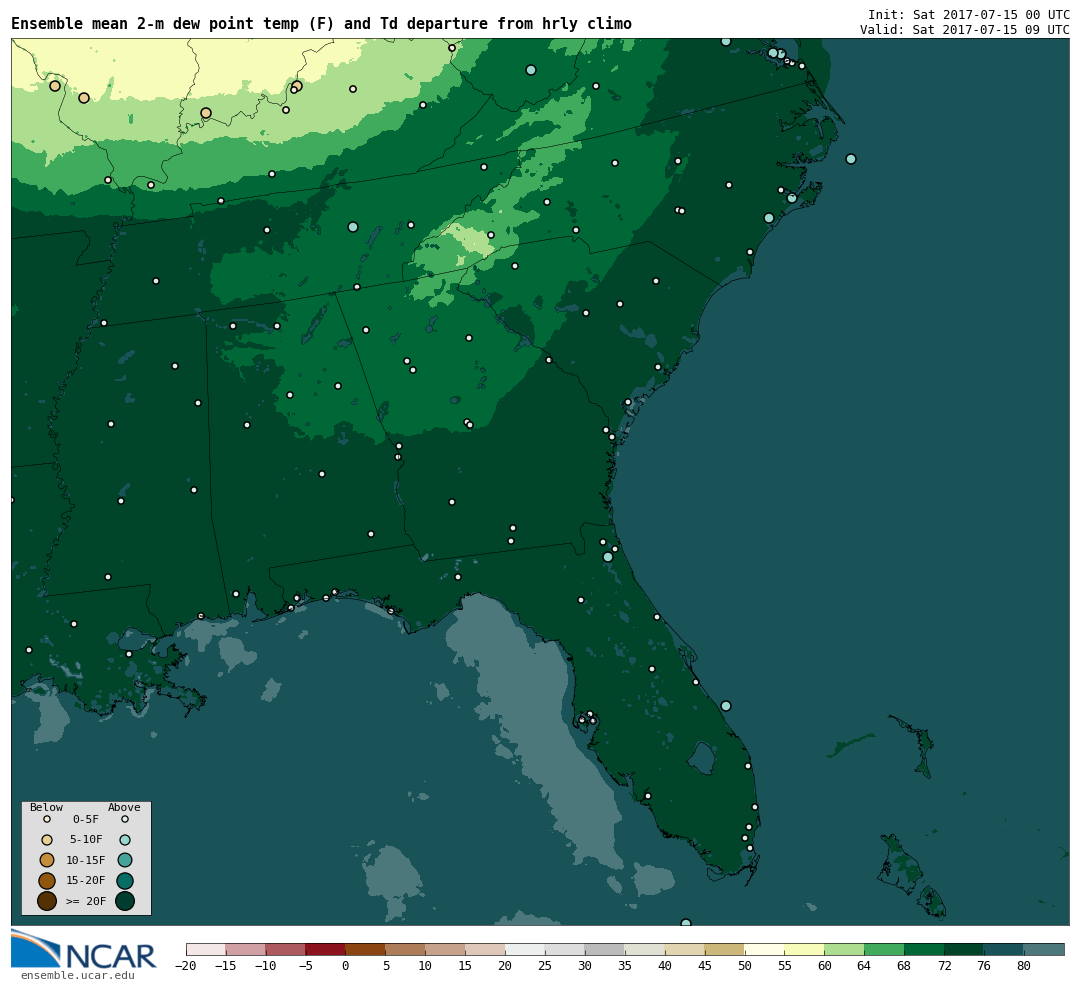The height and width of the screenshot is (988, 1080).
Task: Pick the 55 to 60 yellow color swatch
Action: pyautogui.click(x=804, y=949)
